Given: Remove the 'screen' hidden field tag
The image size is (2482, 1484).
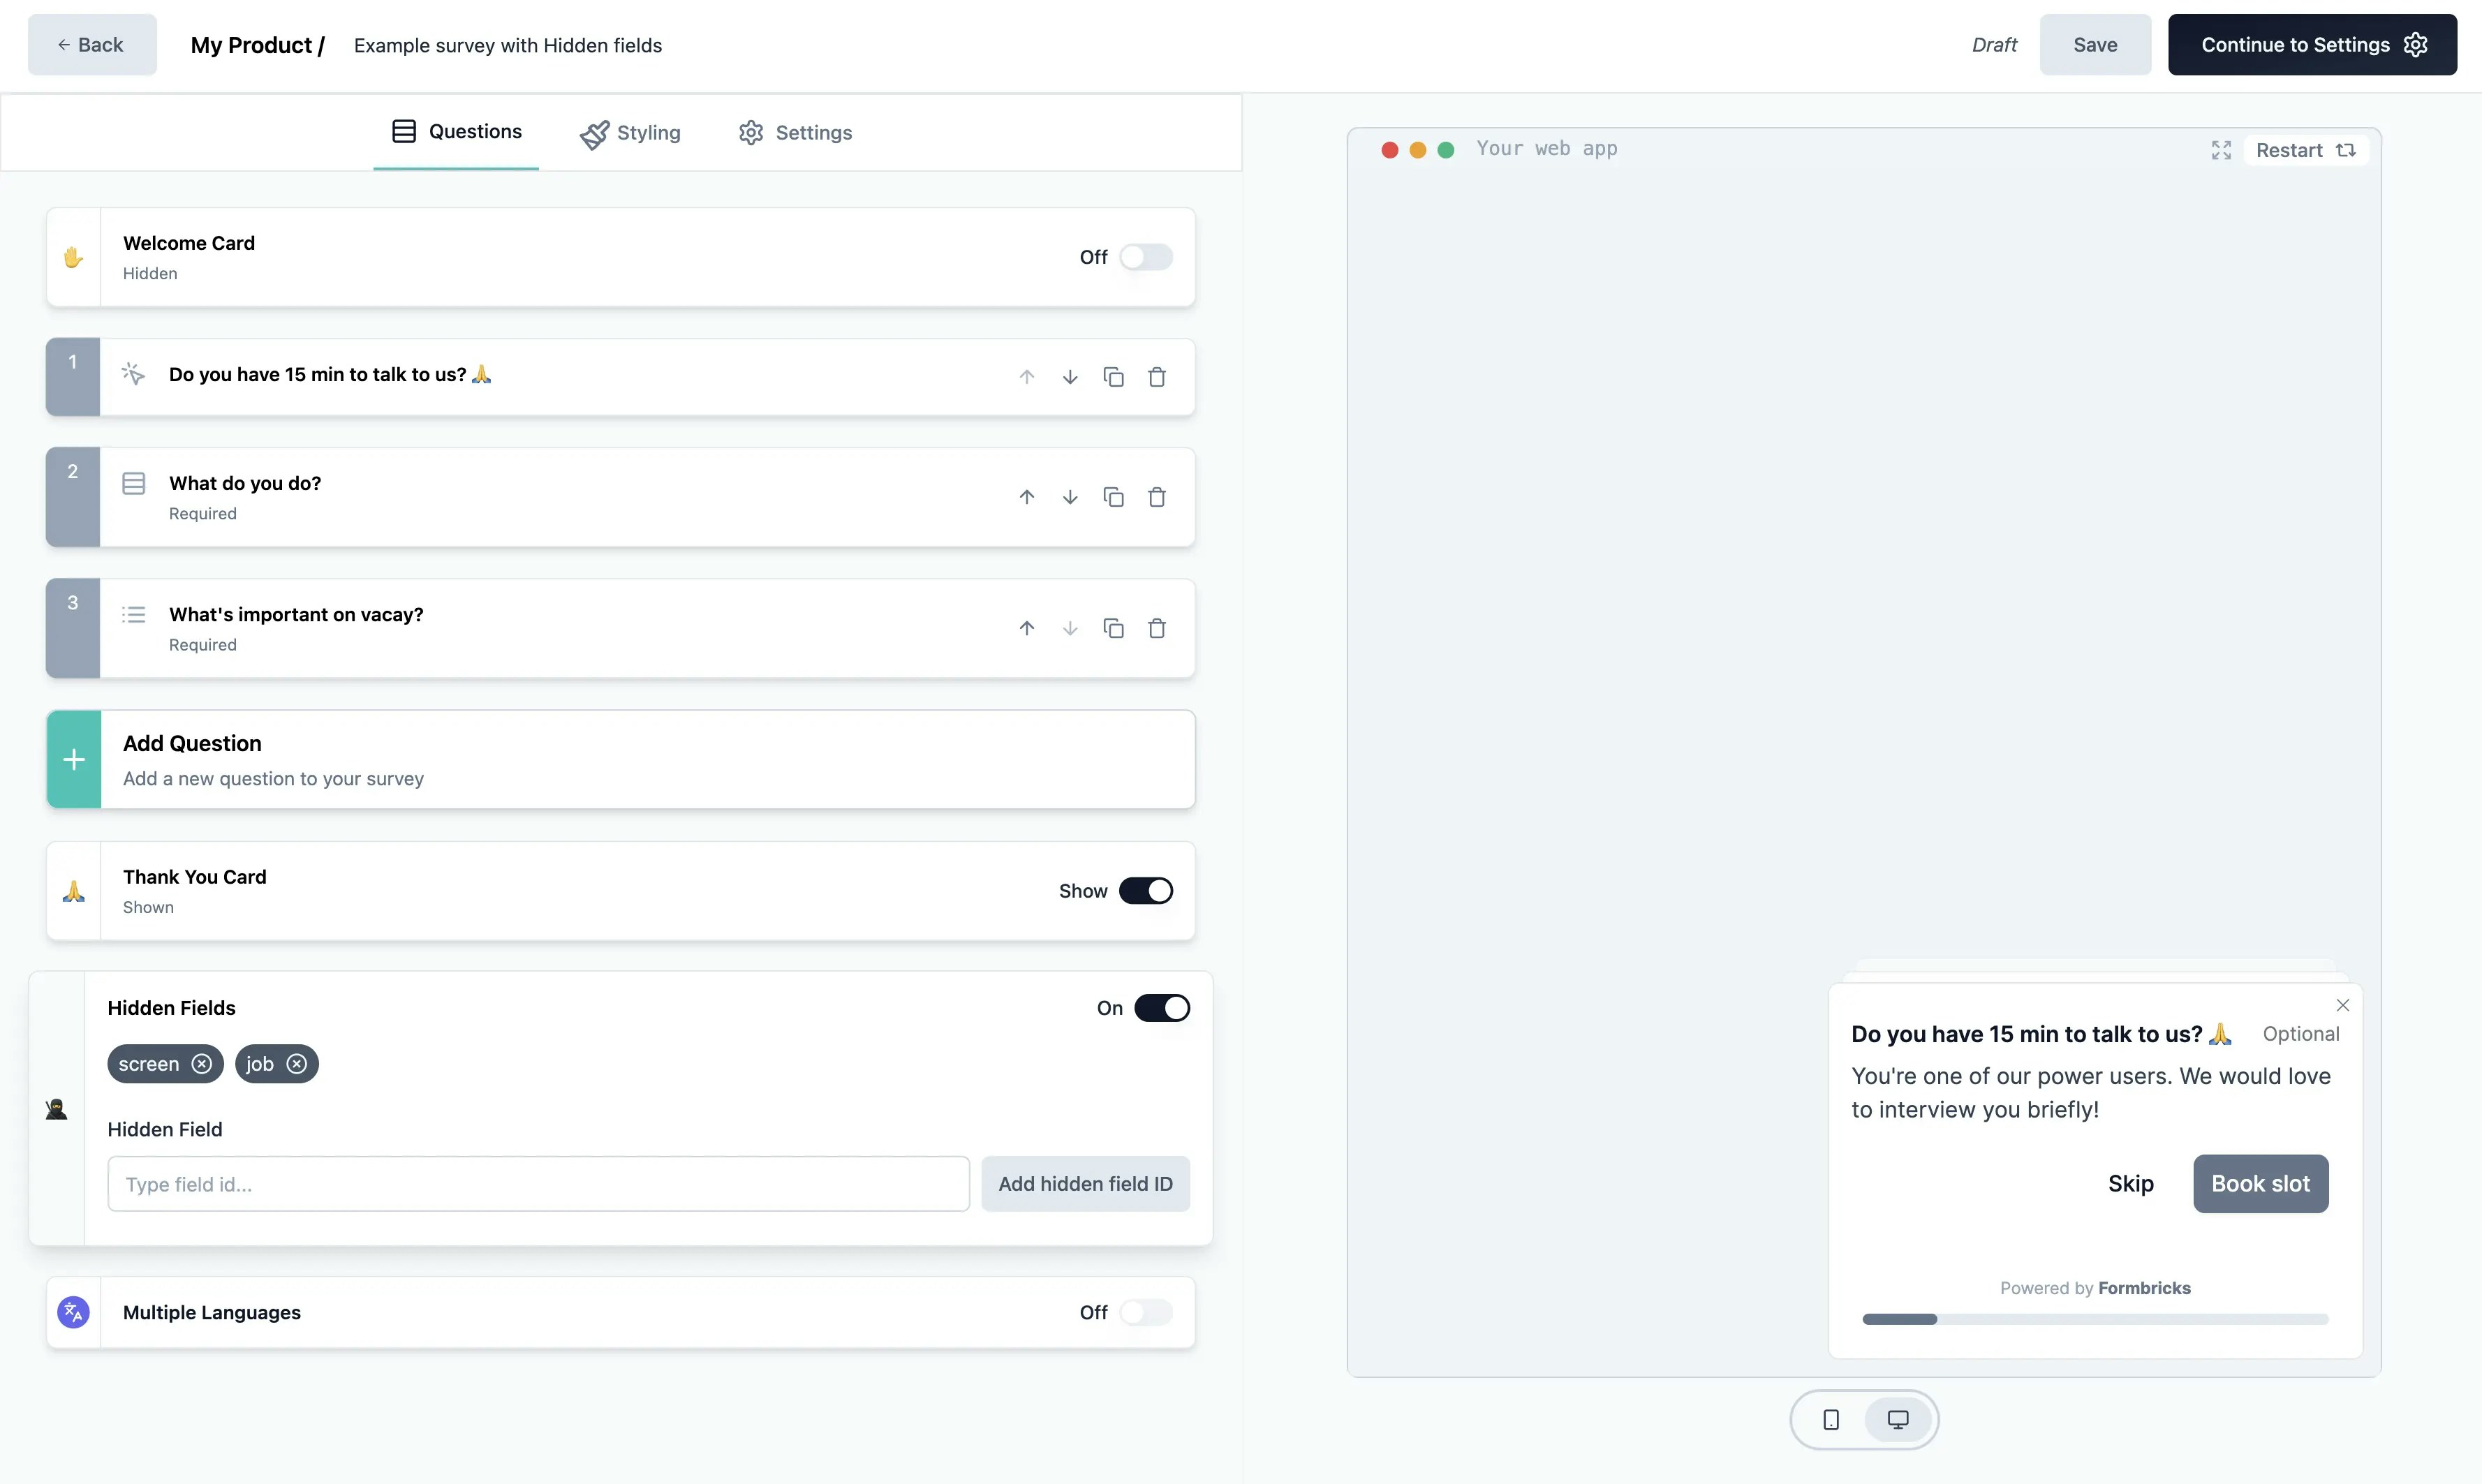Looking at the screenshot, I should click(202, 1064).
